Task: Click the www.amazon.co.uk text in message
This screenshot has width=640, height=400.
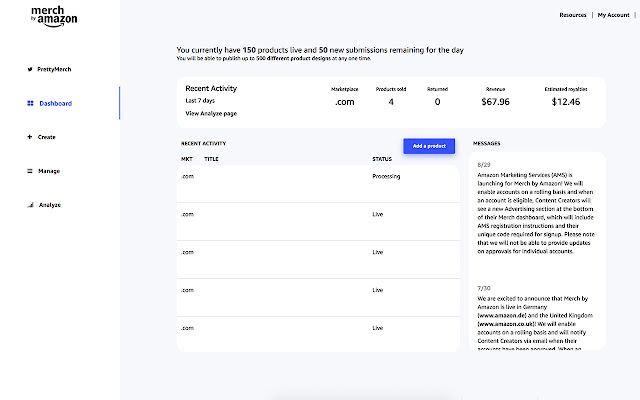Action: (506, 324)
